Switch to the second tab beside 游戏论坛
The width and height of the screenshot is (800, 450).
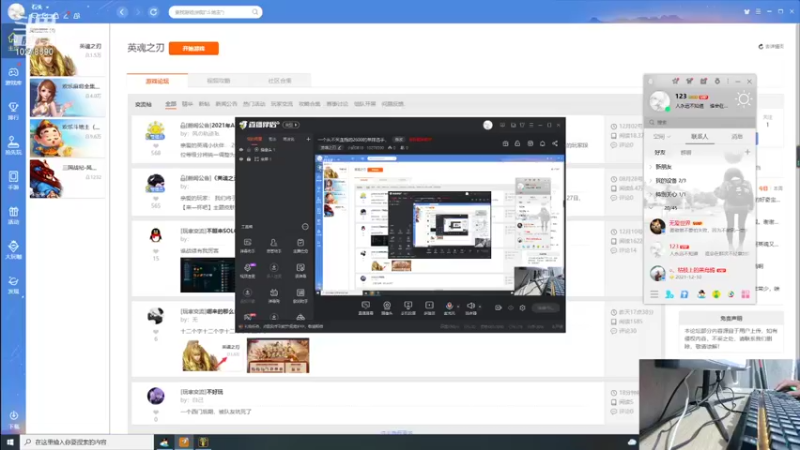(x=218, y=81)
